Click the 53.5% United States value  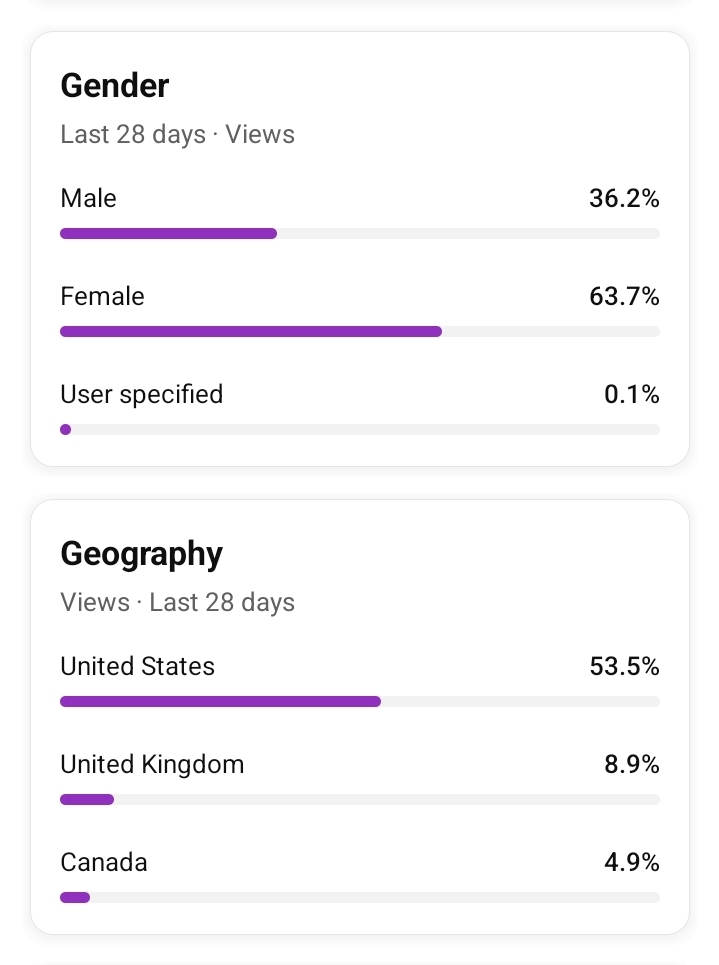point(624,666)
